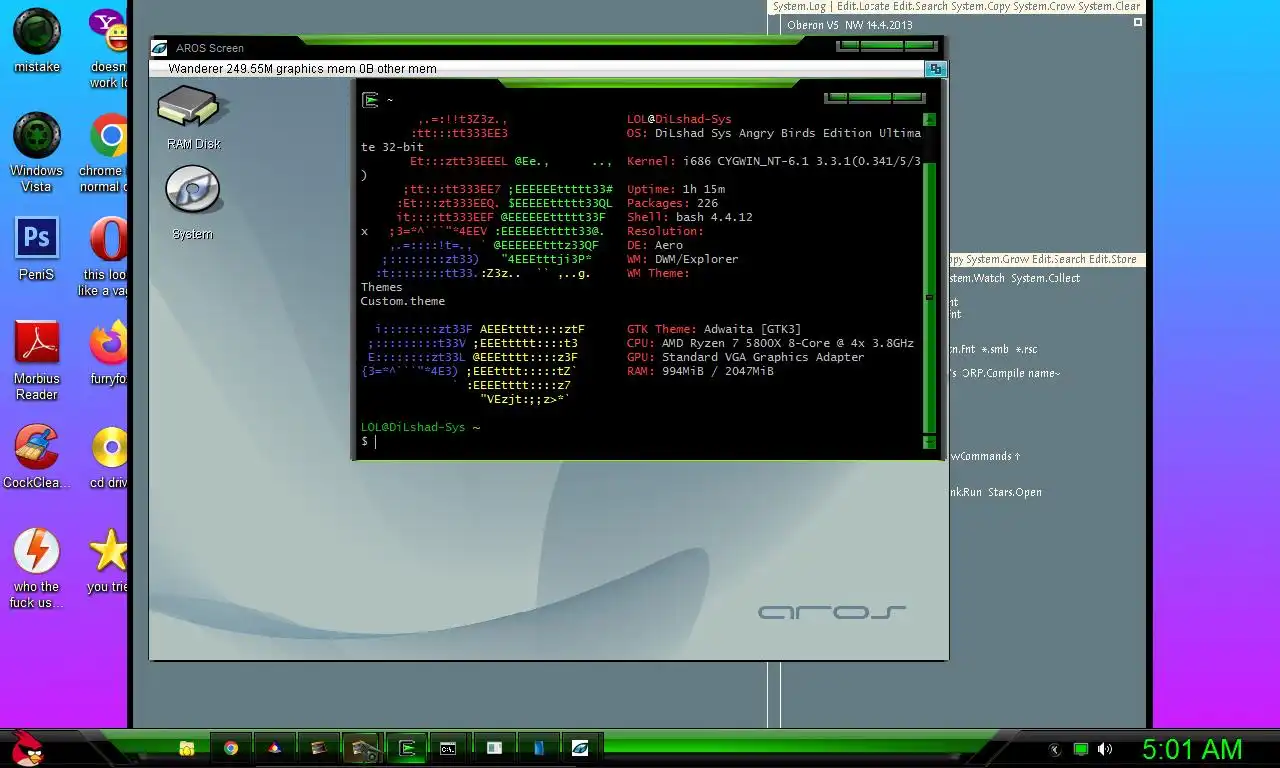
Task: Click the Wanderer memory title bar
Action: click(x=537, y=69)
